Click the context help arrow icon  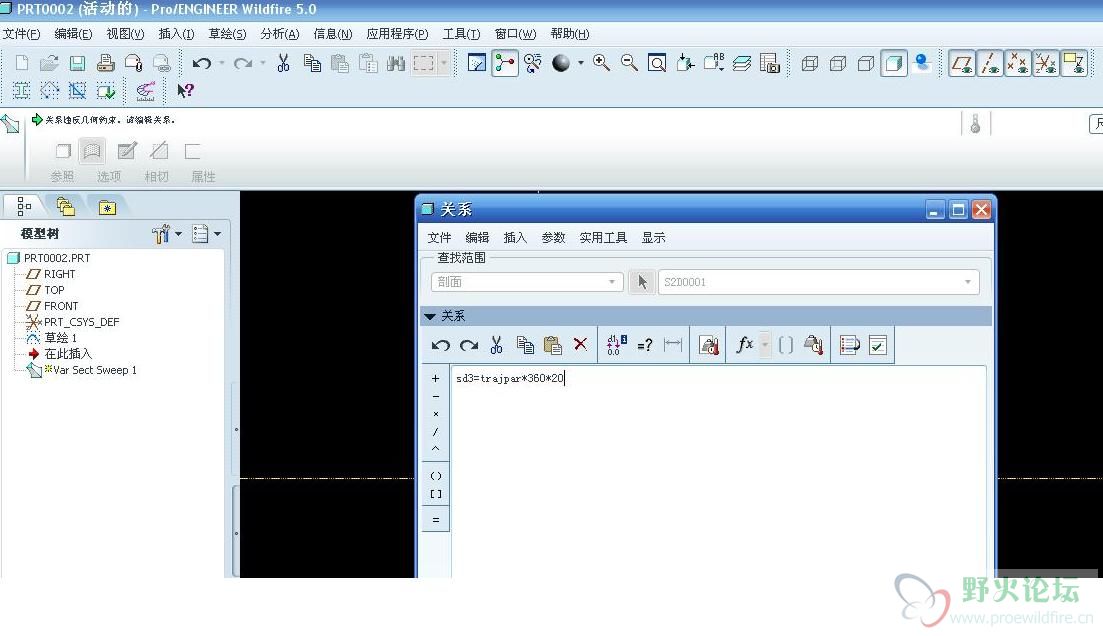tap(186, 90)
